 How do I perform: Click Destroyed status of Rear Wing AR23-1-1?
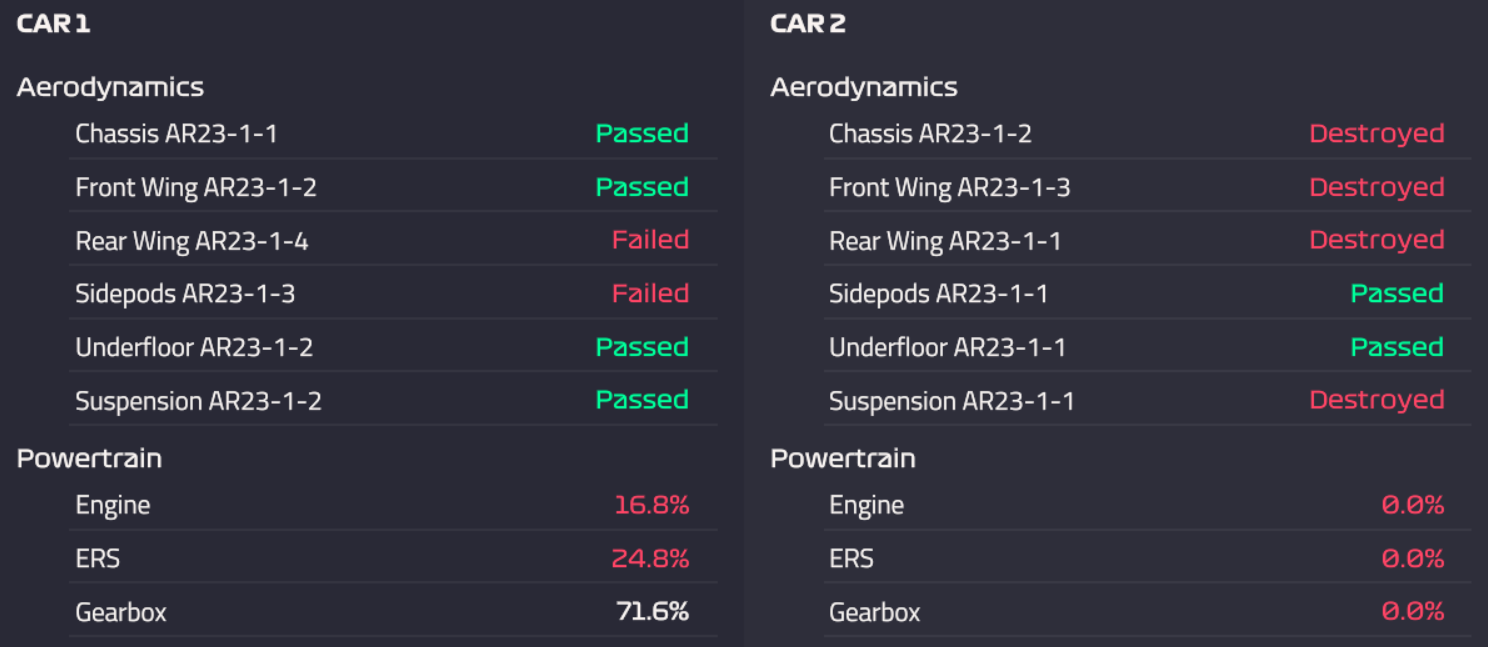pos(1376,240)
